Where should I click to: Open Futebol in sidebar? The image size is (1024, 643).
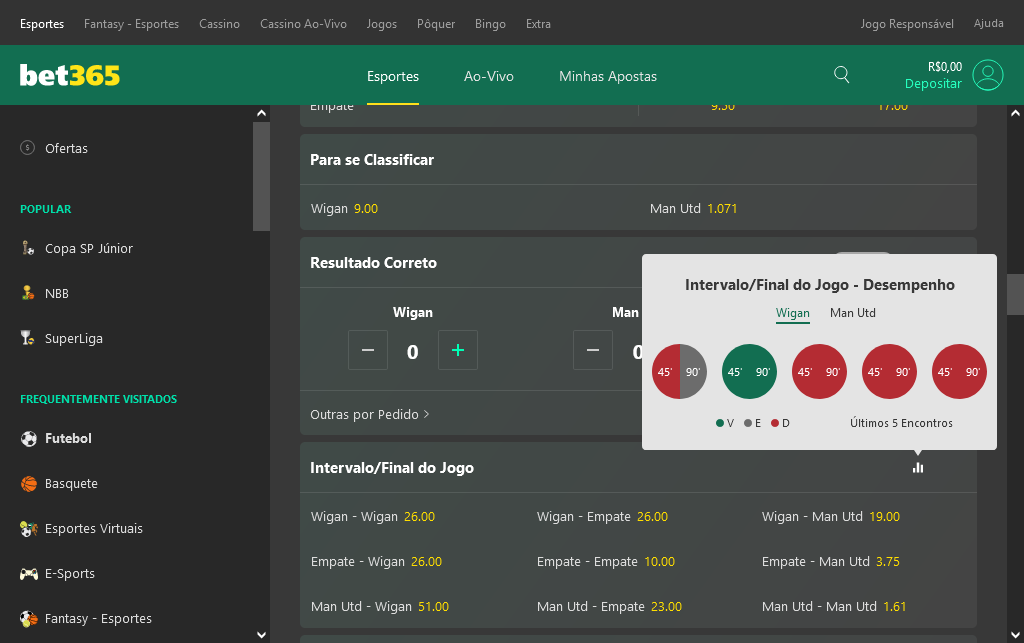(68, 439)
